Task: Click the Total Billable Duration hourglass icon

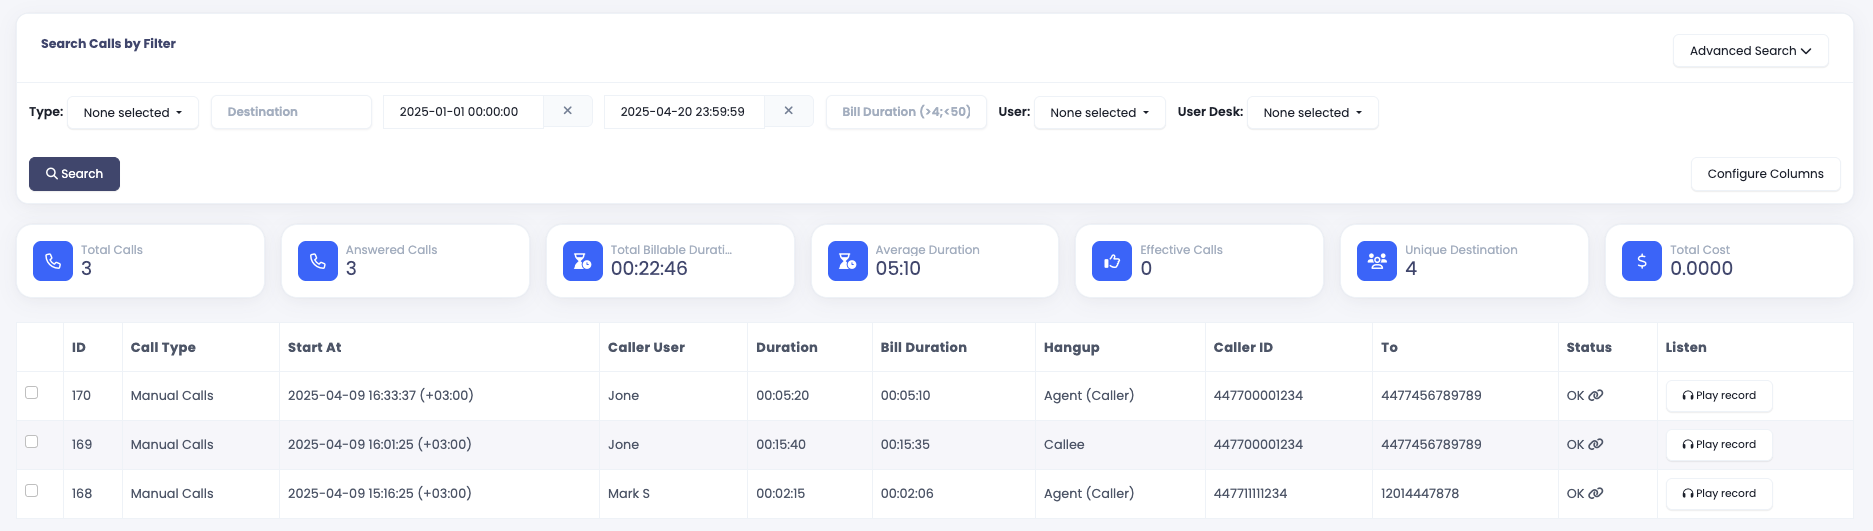Action: tap(583, 261)
